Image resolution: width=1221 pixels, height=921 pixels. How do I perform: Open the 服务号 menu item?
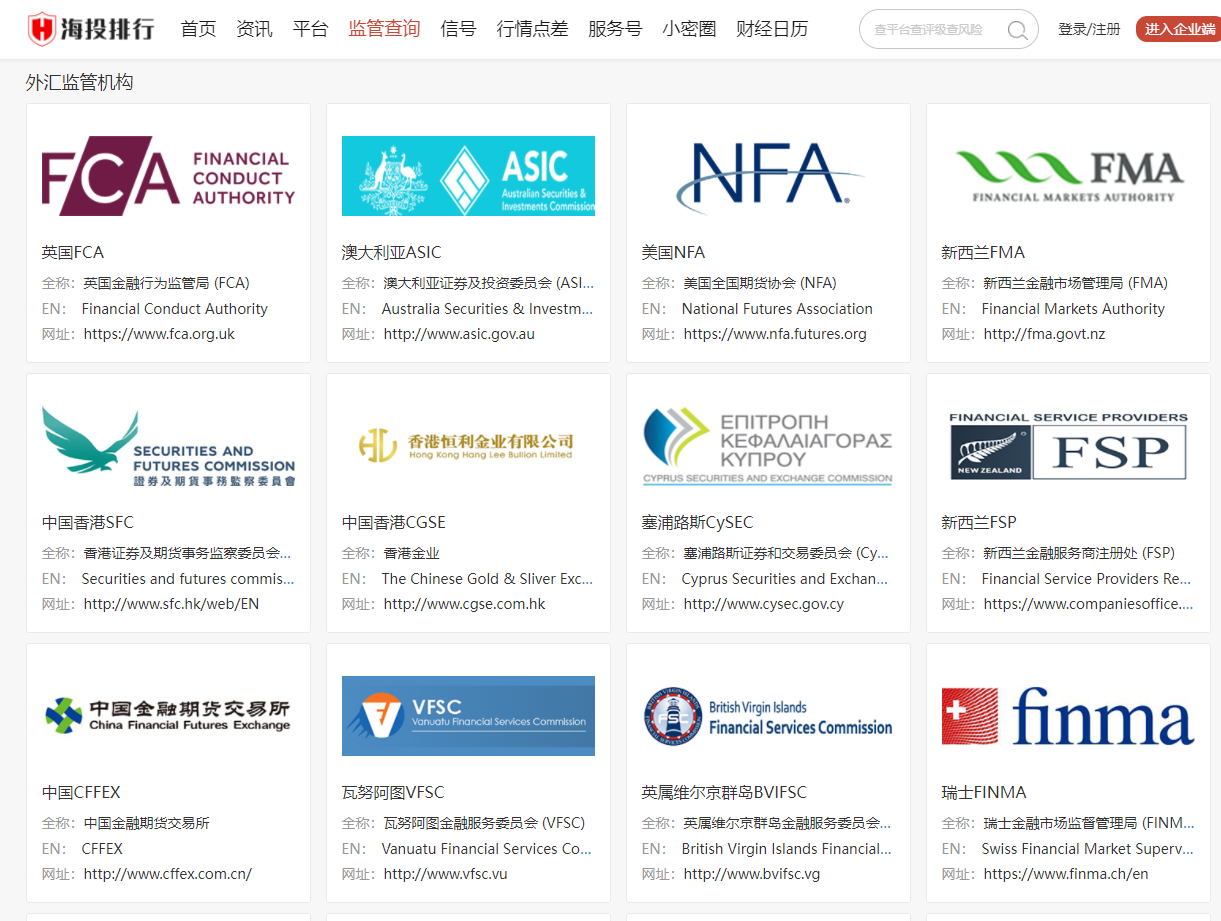click(x=615, y=29)
